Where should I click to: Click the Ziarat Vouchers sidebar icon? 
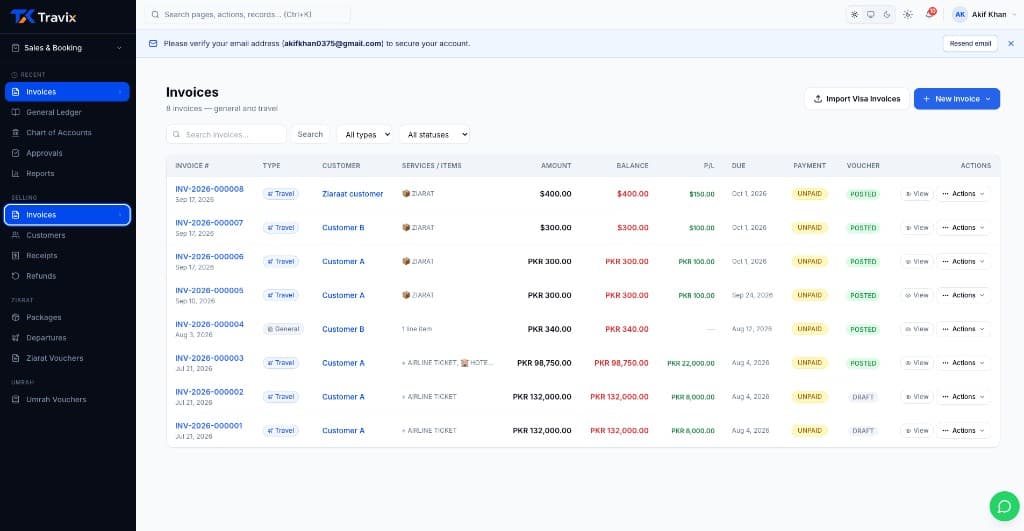click(16, 358)
